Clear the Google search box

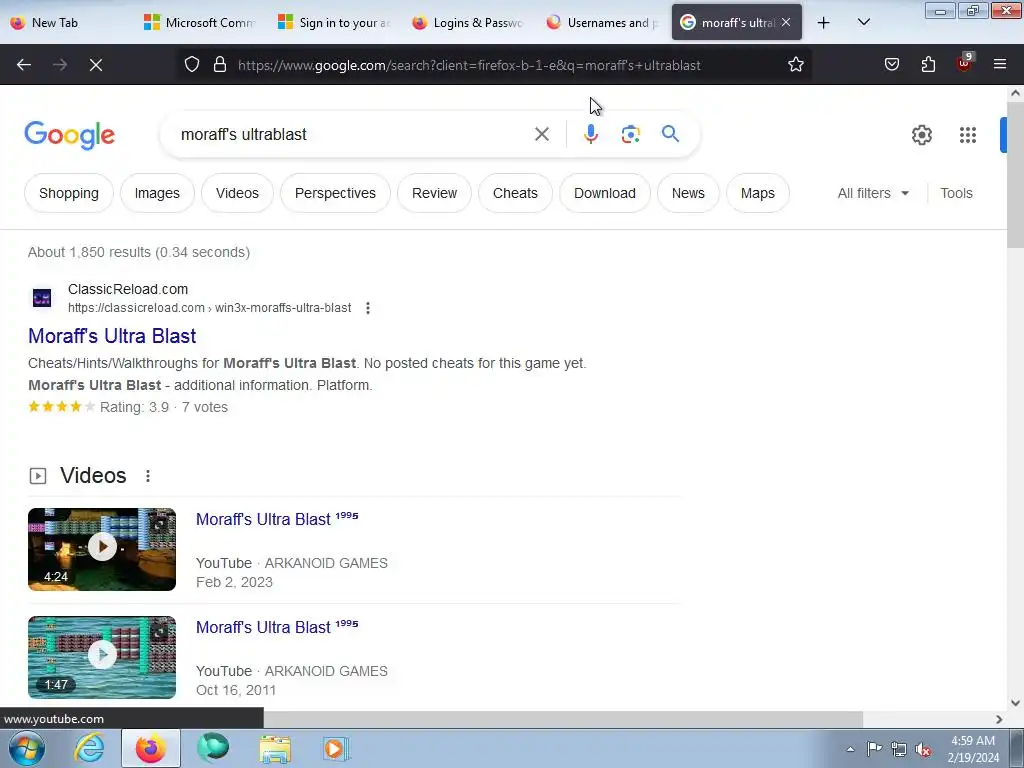[x=541, y=135]
